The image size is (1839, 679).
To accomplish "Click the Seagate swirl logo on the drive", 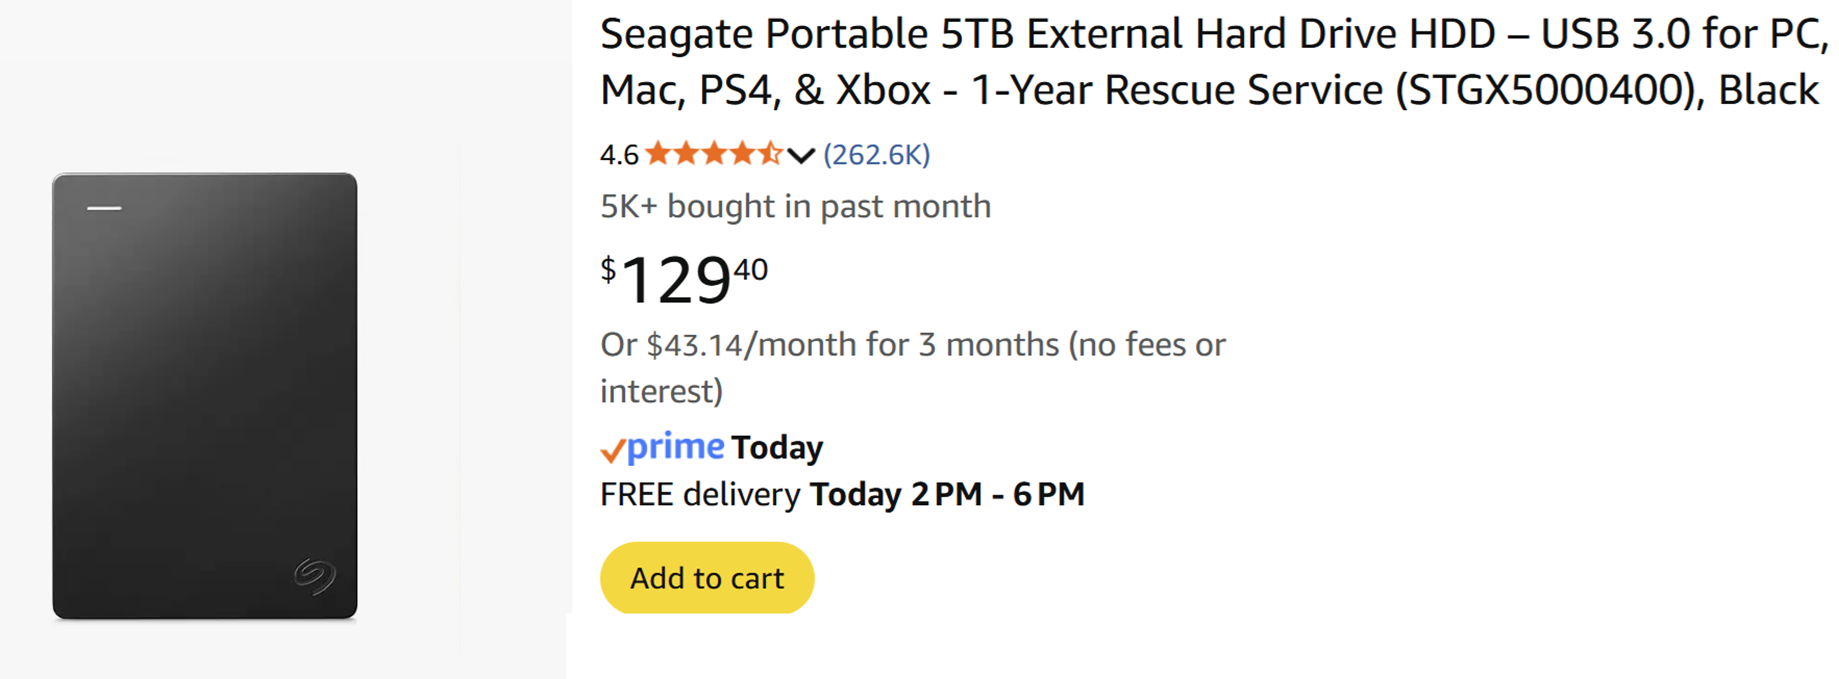I will coord(315,575).
